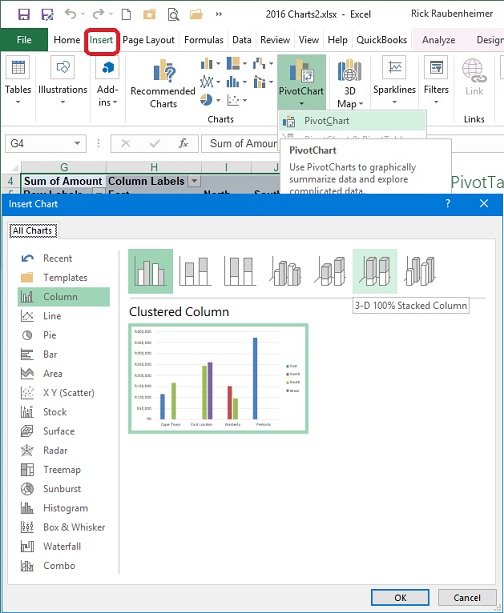Open the File tab

pyautogui.click(x=24, y=40)
